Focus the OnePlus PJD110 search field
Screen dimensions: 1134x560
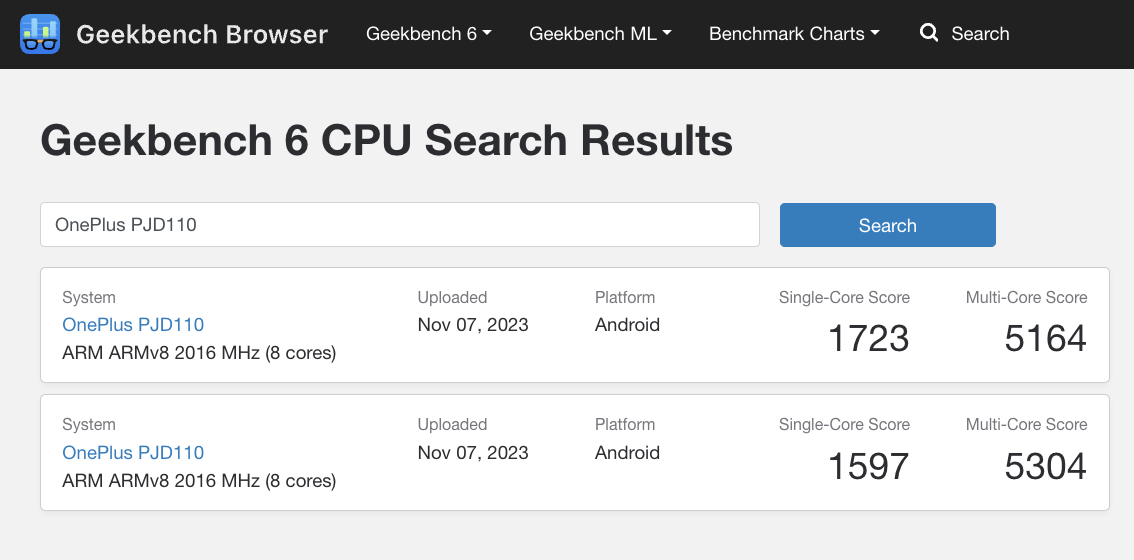(x=400, y=224)
